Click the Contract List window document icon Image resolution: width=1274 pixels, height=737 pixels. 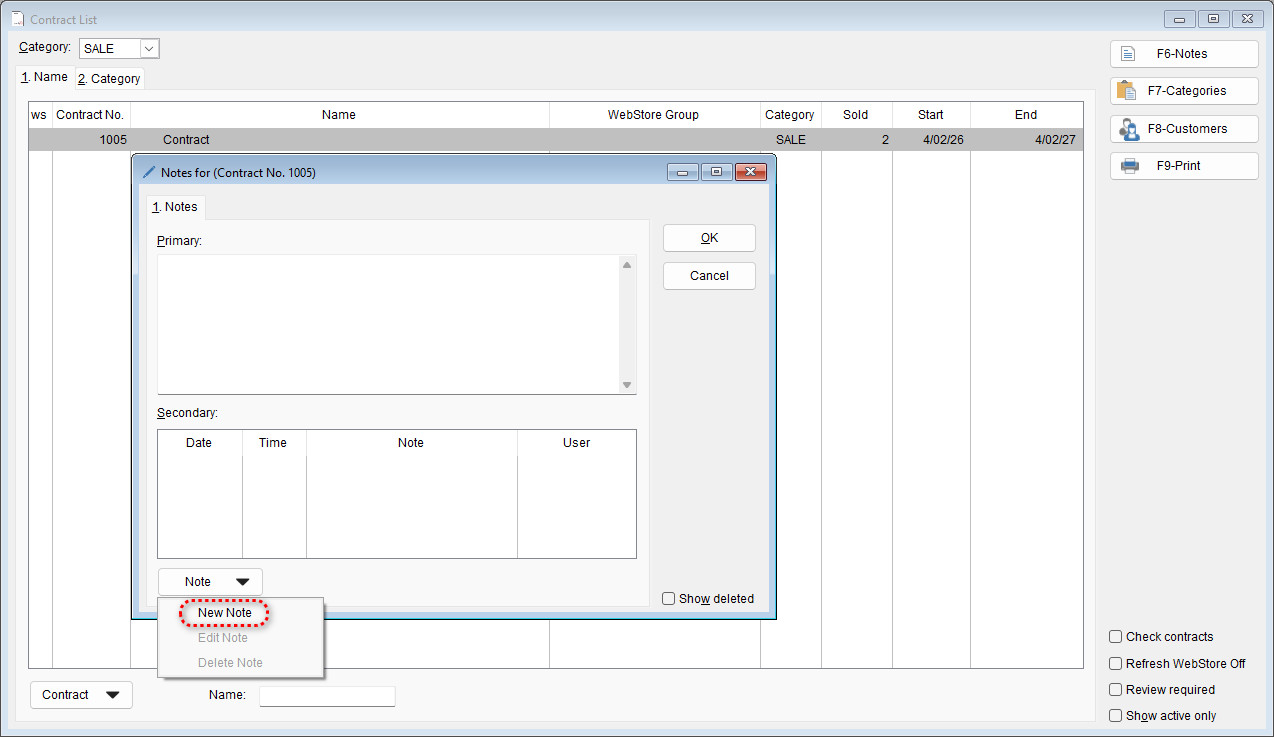[x=17, y=19]
